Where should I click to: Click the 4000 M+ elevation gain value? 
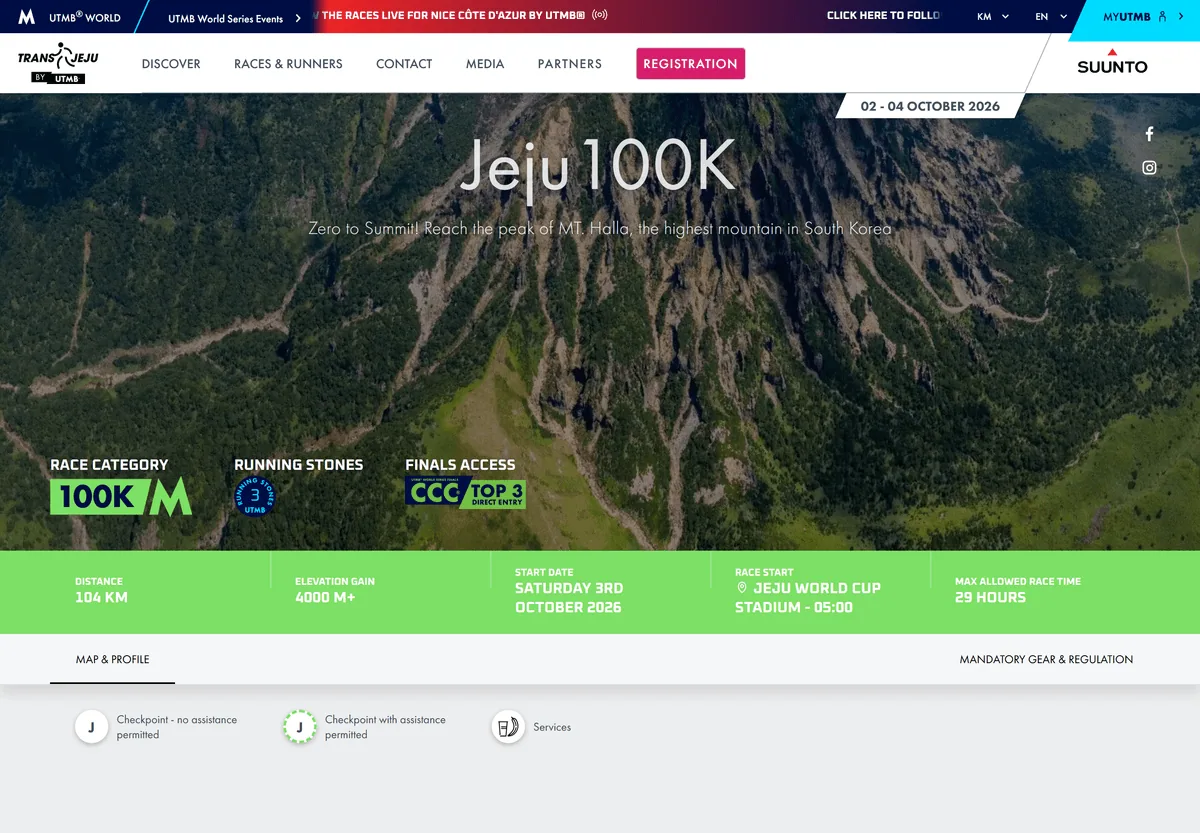[325, 598]
